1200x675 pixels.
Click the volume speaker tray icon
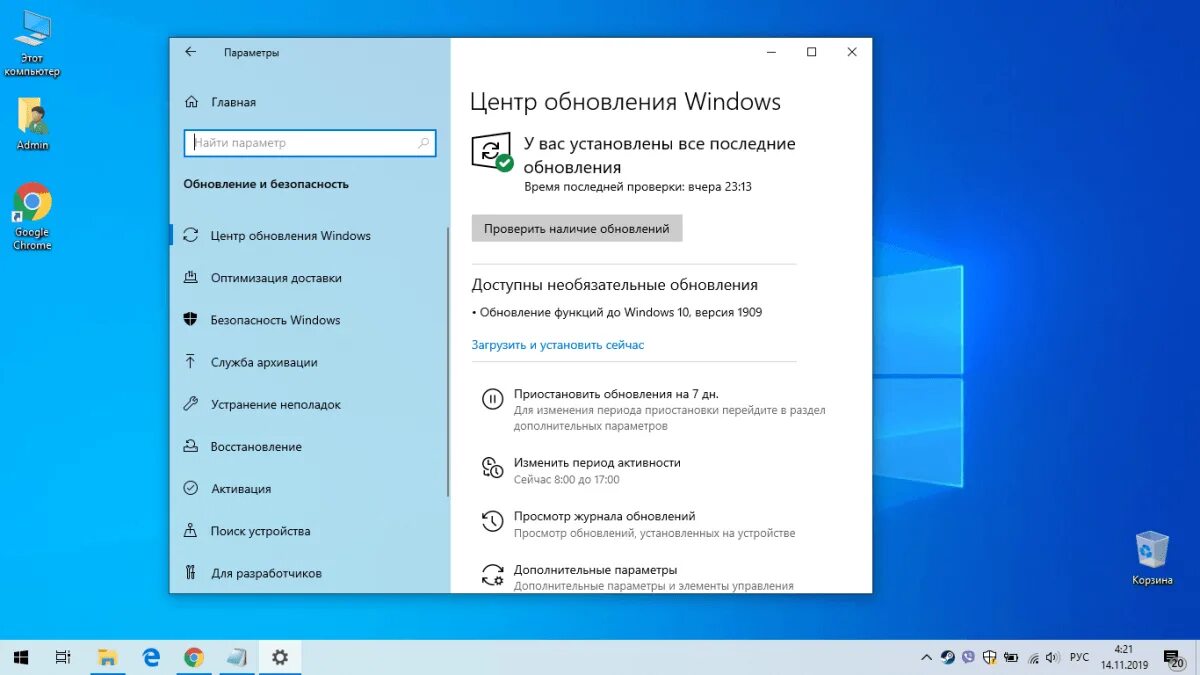tap(1052, 657)
